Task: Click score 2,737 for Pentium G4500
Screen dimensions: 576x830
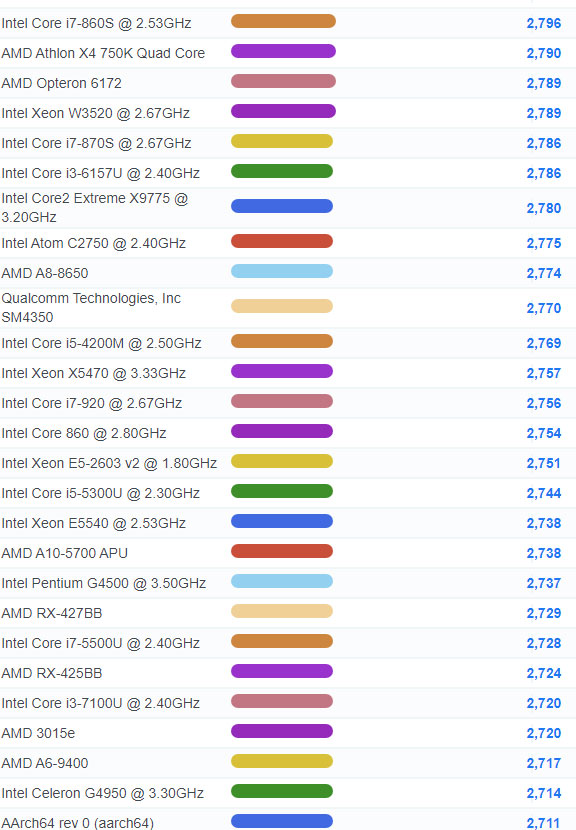Action: tap(544, 583)
